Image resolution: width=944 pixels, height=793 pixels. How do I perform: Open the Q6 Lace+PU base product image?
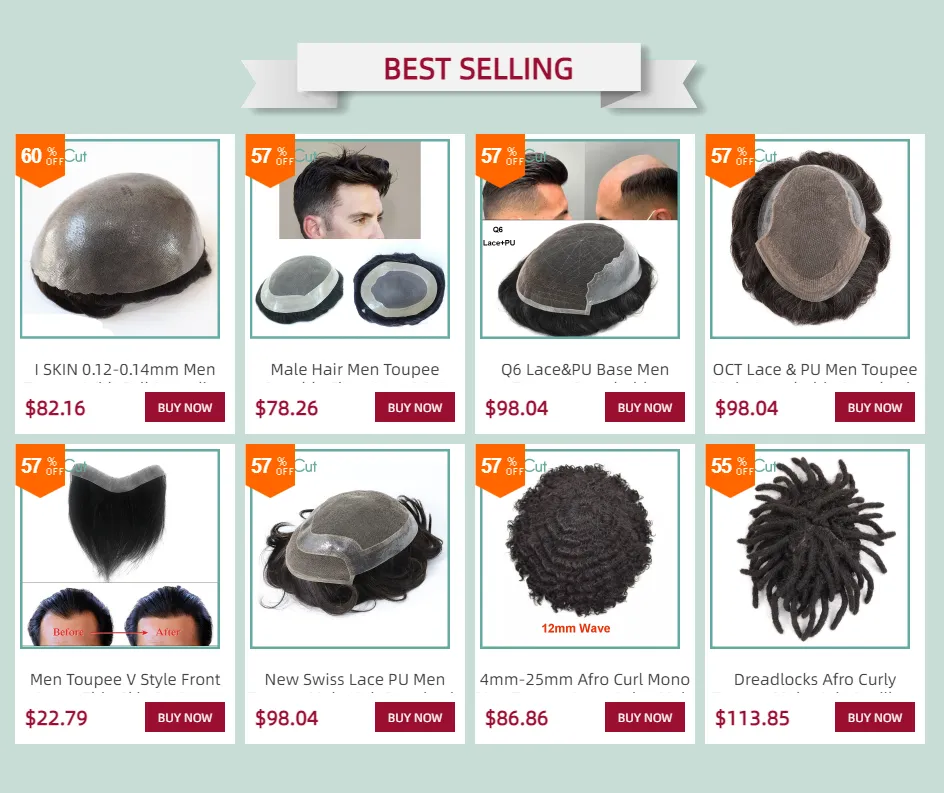pyautogui.click(x=580, y=239)
